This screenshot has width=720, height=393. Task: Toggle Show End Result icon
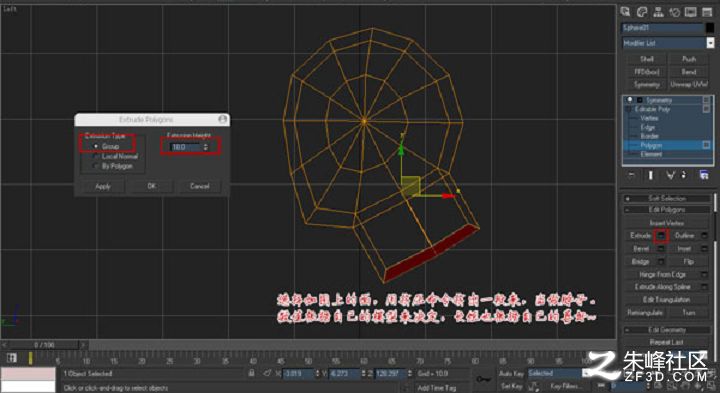[x=651, y=175]
